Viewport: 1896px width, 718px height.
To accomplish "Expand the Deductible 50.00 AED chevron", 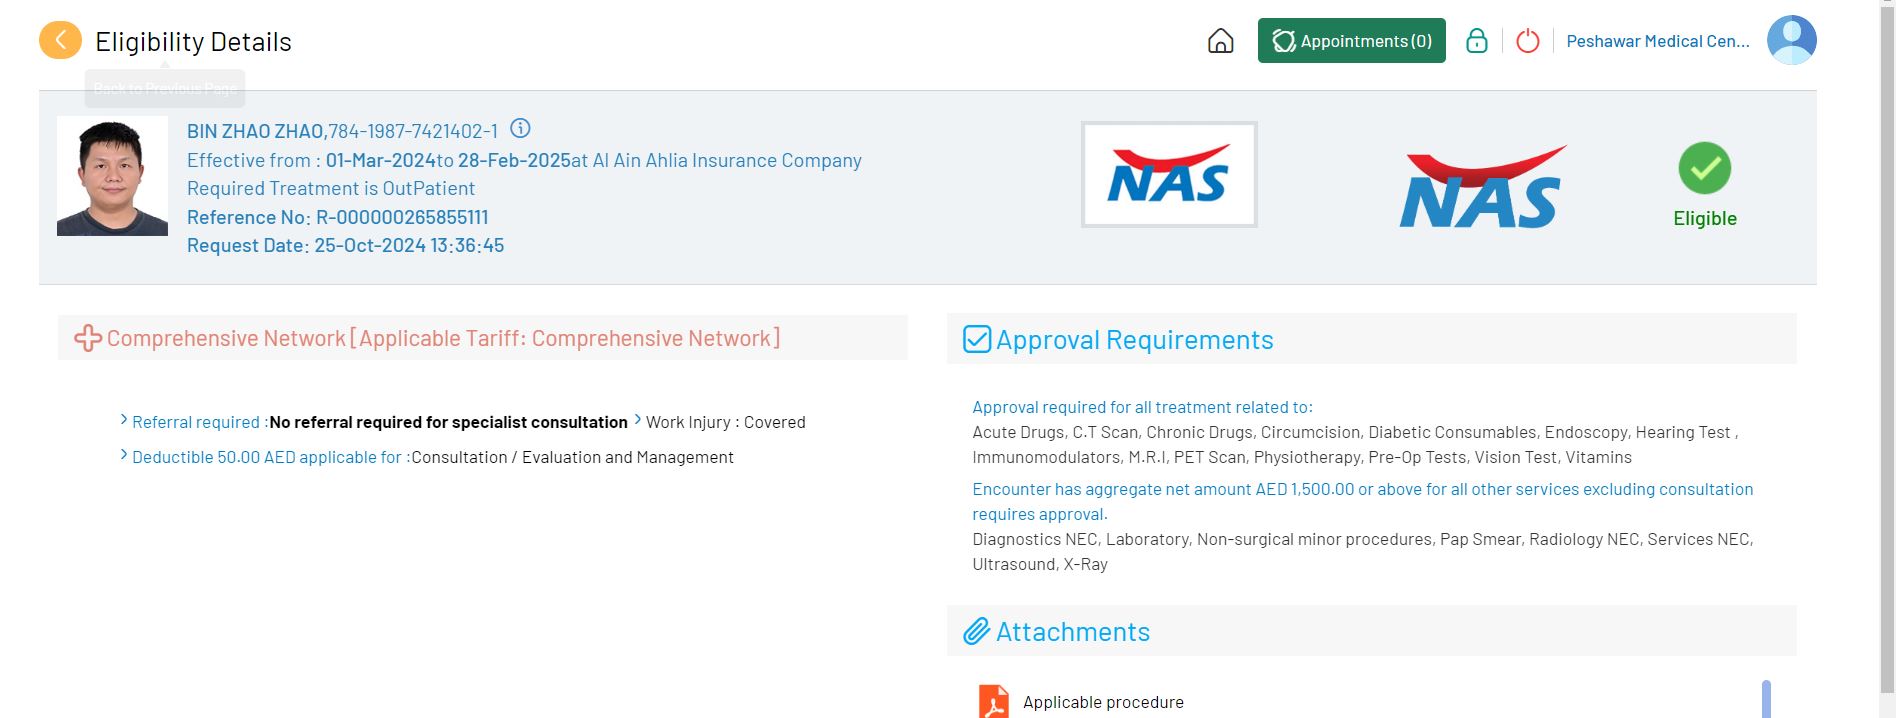I will click(124, 455).
